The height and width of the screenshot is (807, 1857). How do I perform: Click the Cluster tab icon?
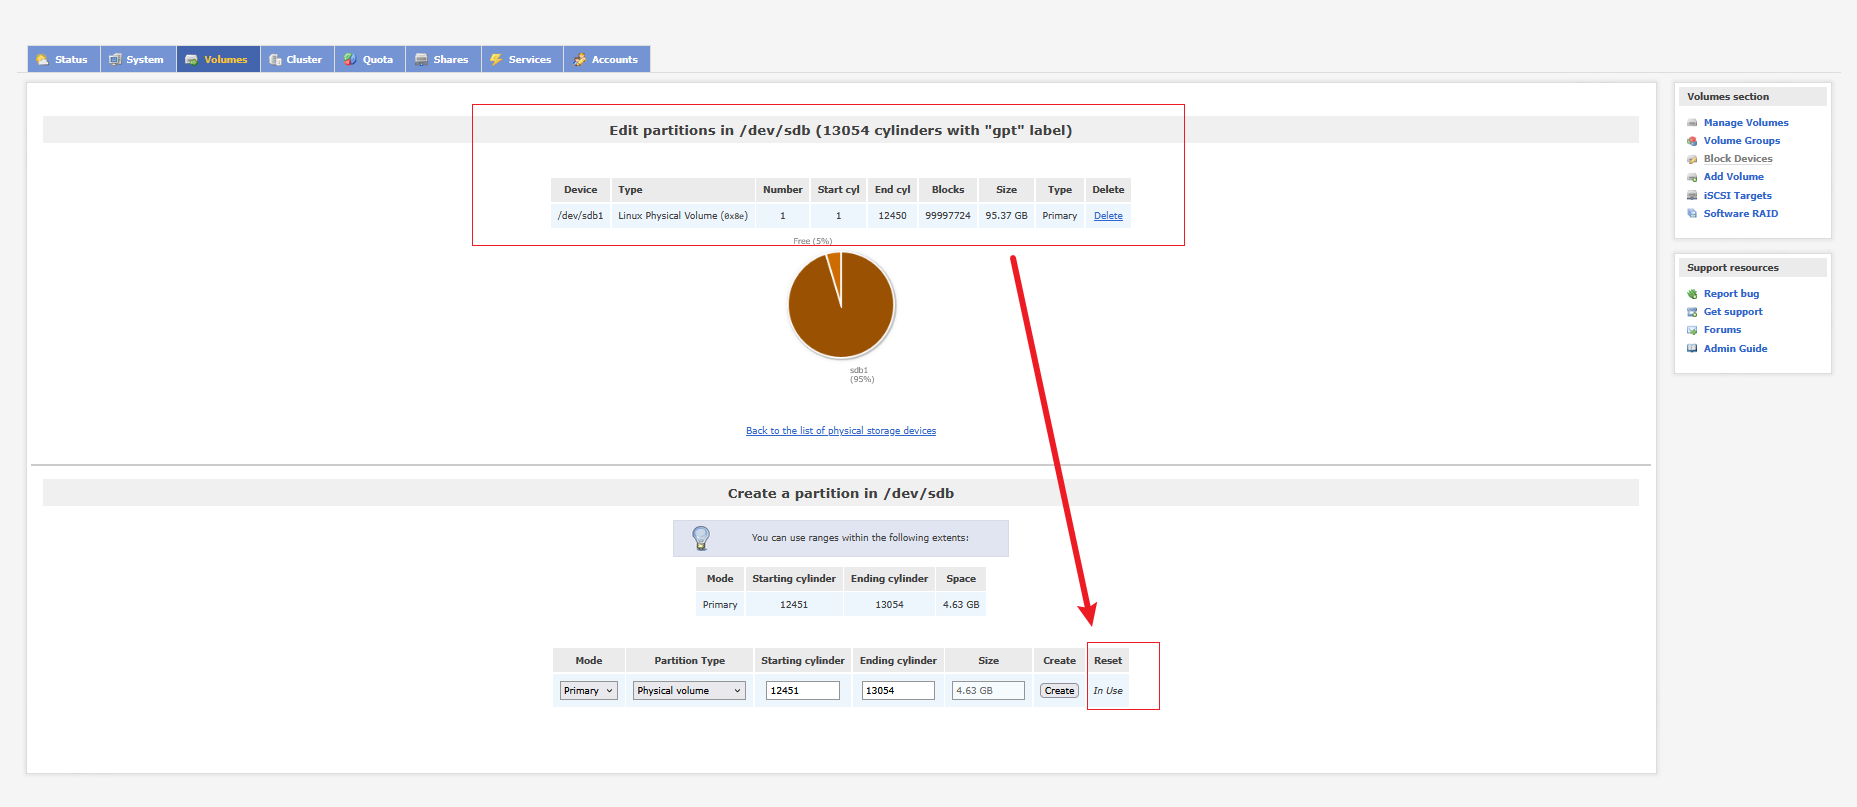(x=275, y=60)
